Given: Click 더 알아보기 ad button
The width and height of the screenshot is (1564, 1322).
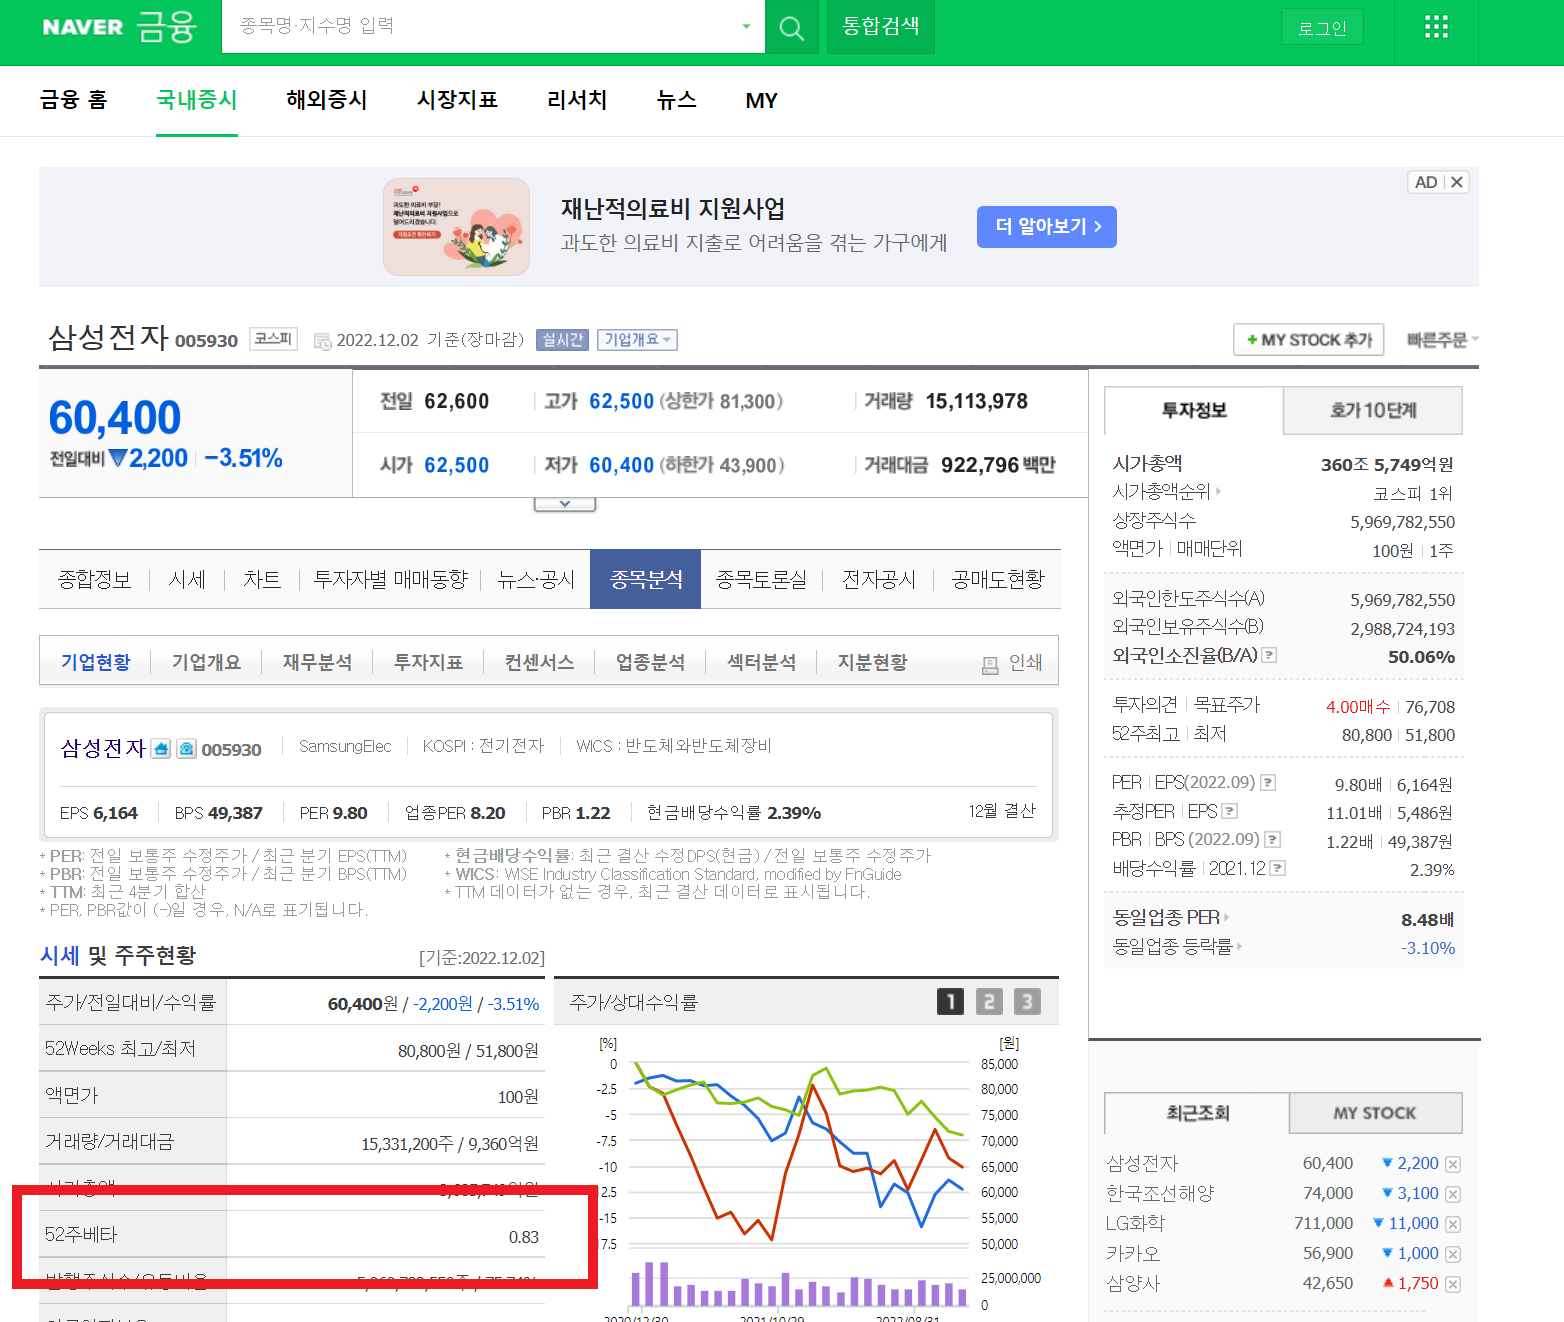Looking at the screenshot, I should [1047, 227].
